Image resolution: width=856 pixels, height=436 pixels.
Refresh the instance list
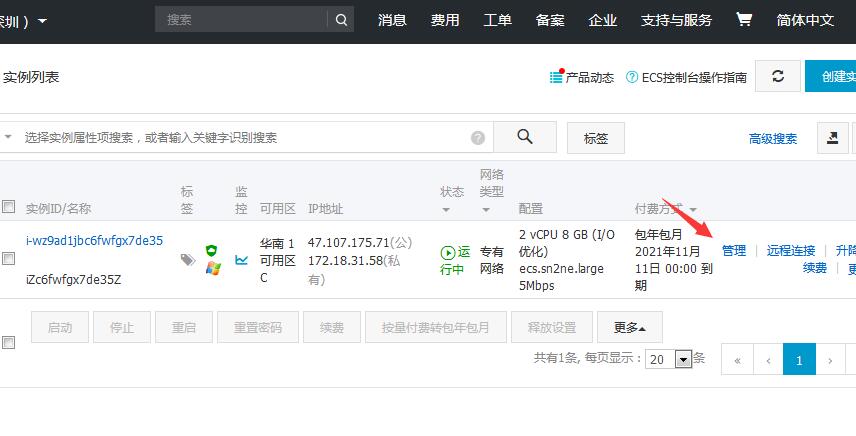pos(777,77)
